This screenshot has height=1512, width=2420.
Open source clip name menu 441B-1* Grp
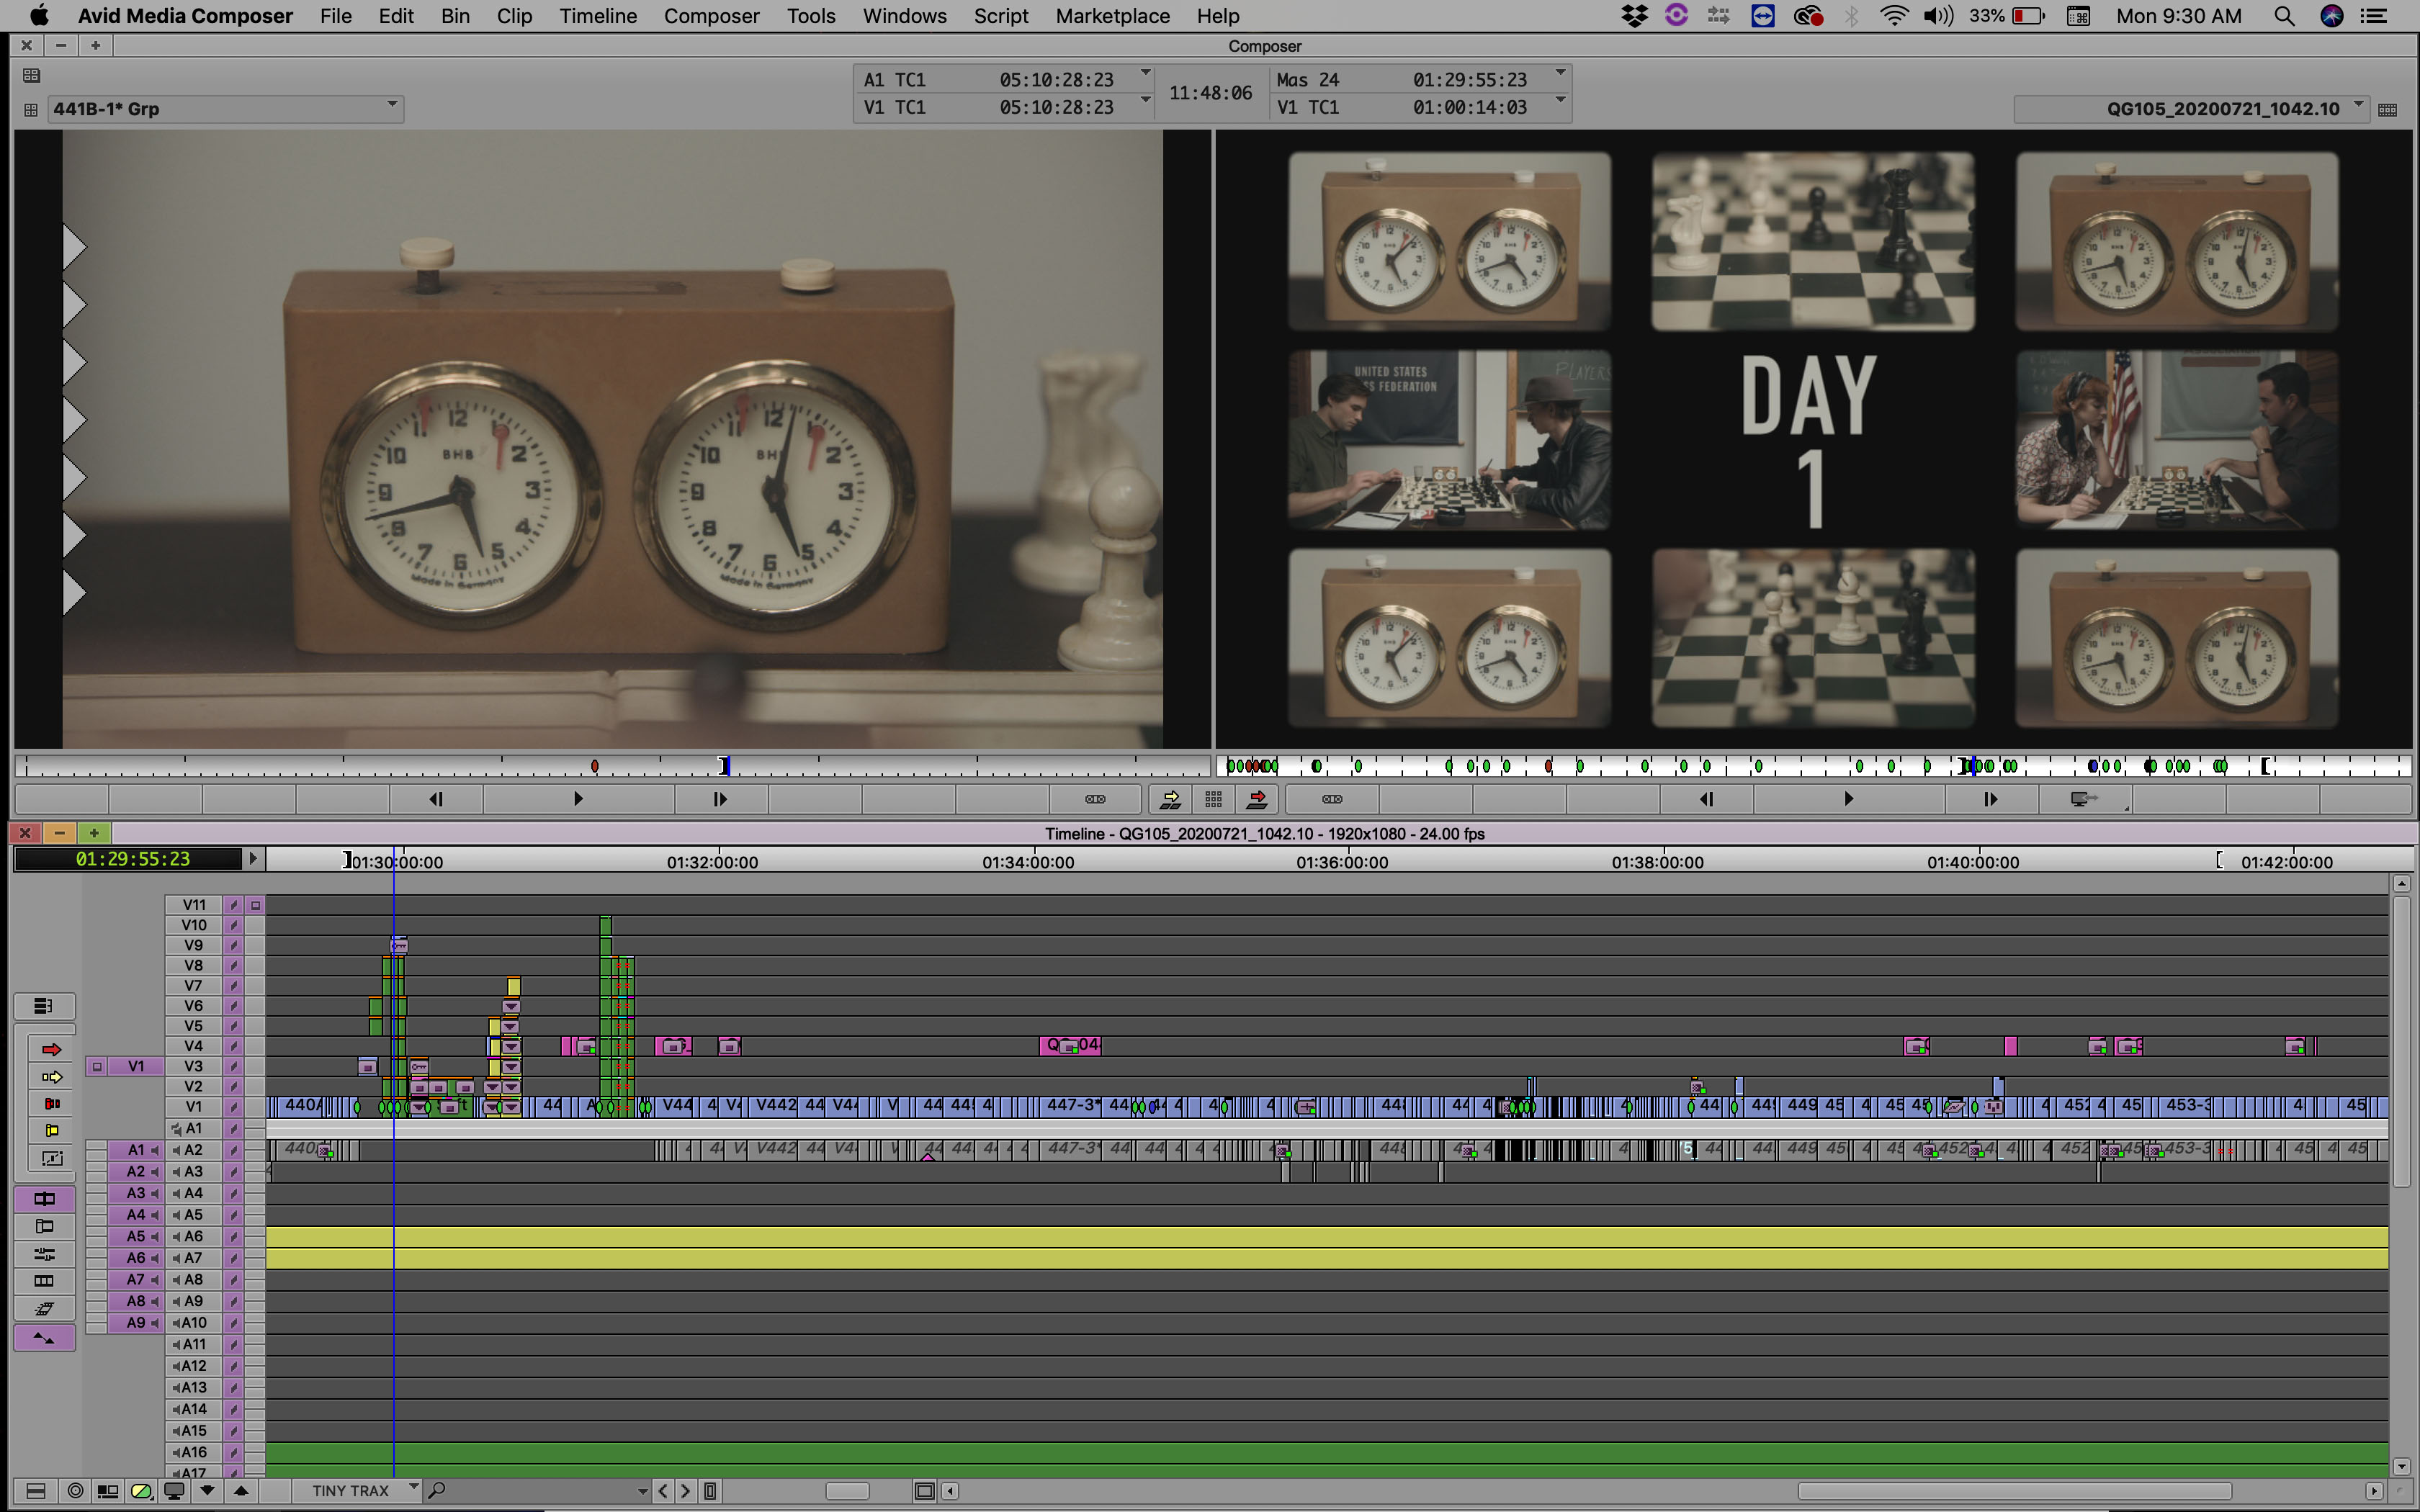pos(225,108)
